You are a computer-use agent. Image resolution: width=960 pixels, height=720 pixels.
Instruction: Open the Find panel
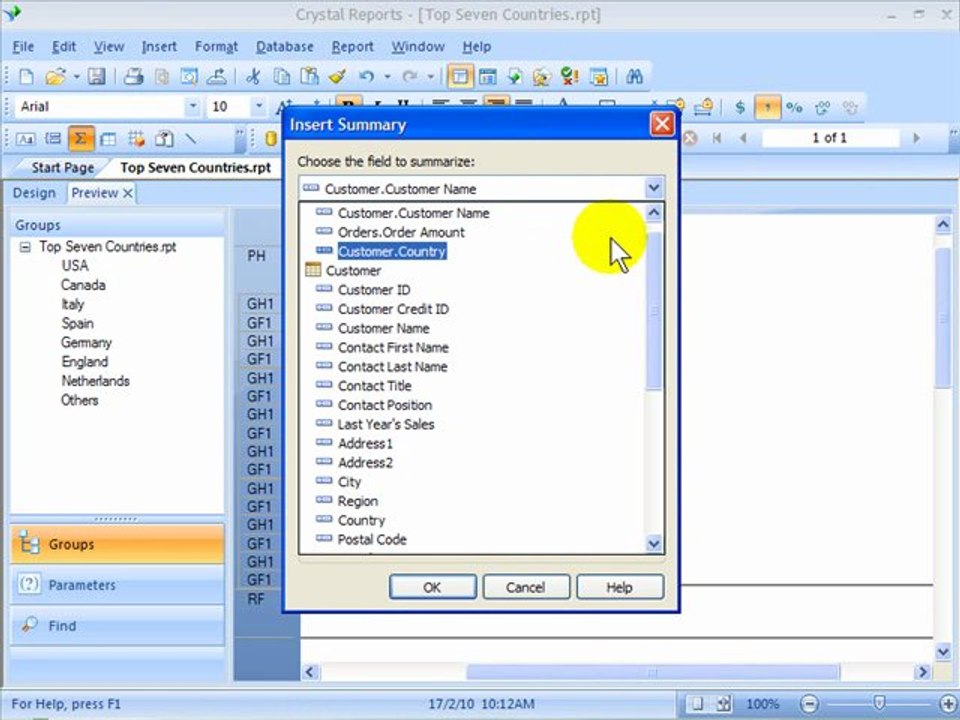point(117,625)
